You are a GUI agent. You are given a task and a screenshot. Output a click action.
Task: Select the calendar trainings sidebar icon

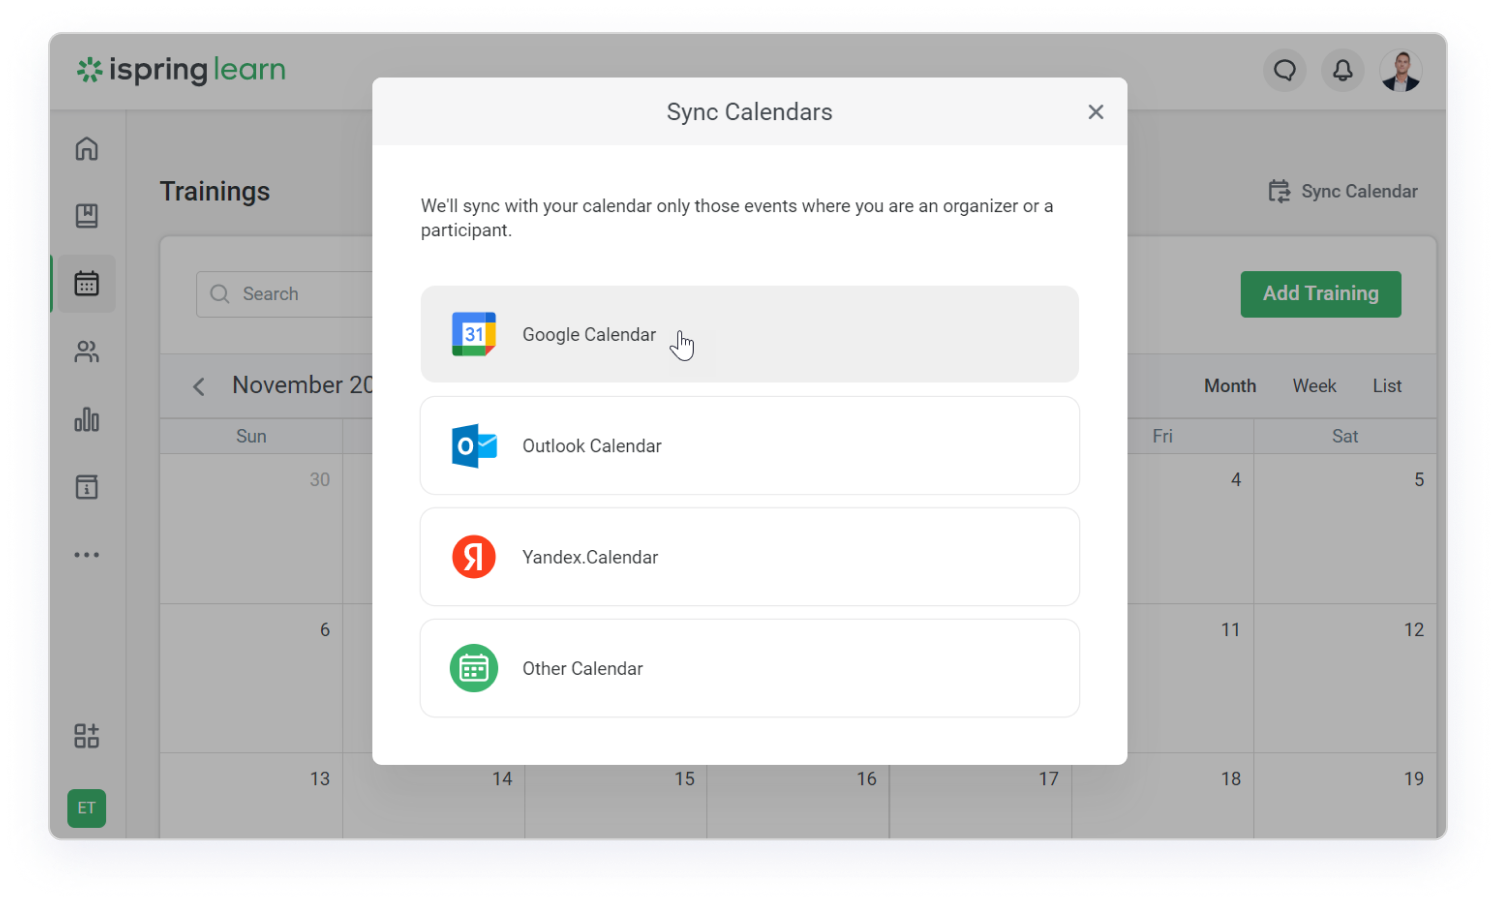click(x=87, y=284)
